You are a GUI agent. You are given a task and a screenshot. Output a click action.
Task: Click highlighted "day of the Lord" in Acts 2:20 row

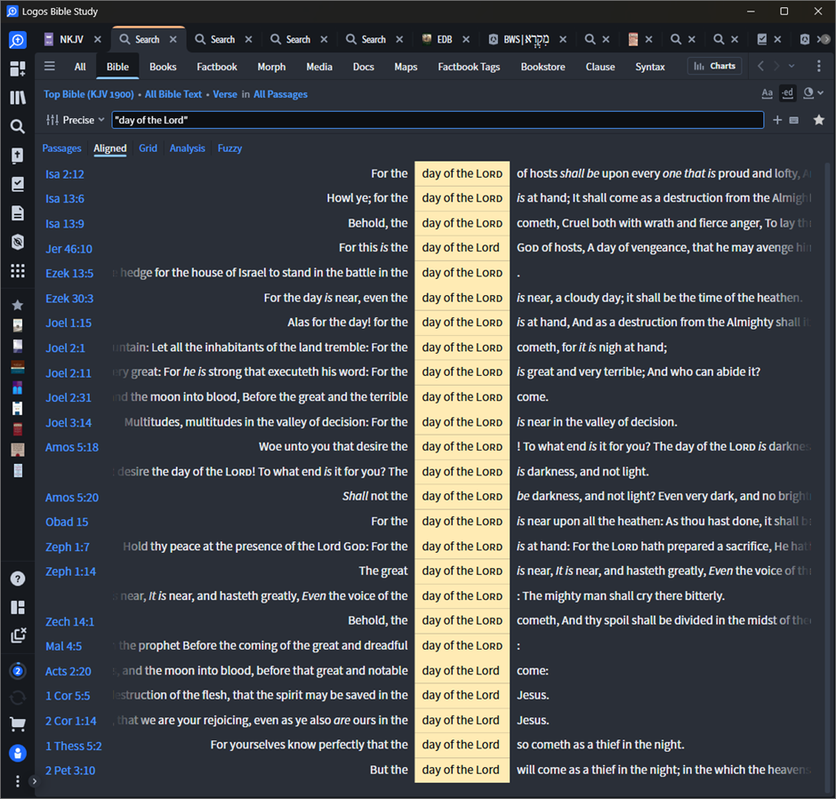pyautogui.click(x=461, y=671)
